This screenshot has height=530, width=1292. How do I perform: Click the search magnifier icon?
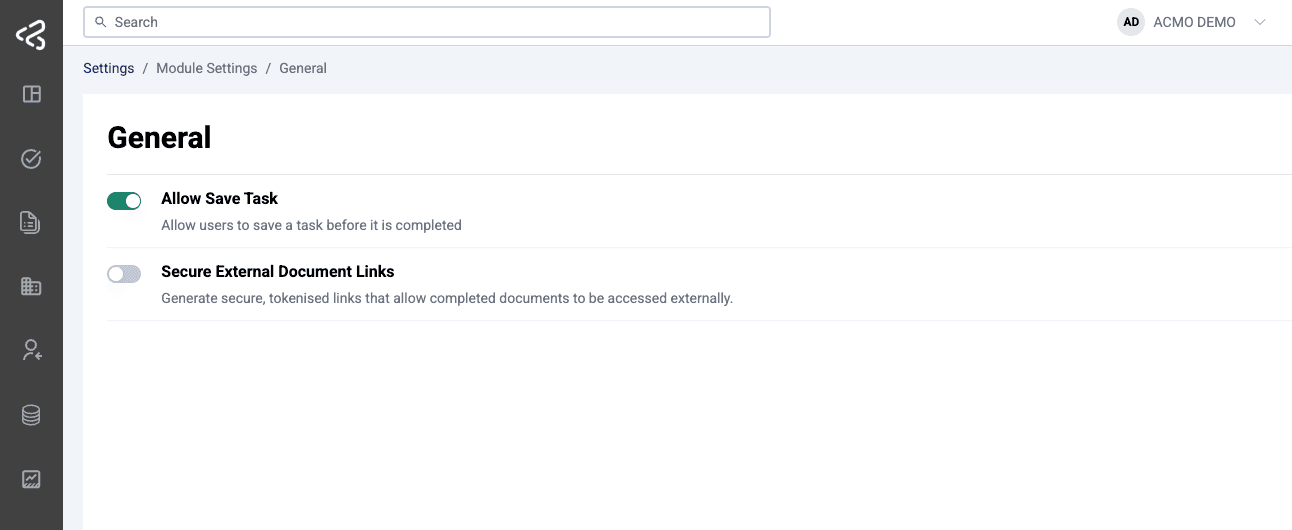pyautogui.click(x=100, y=22)
